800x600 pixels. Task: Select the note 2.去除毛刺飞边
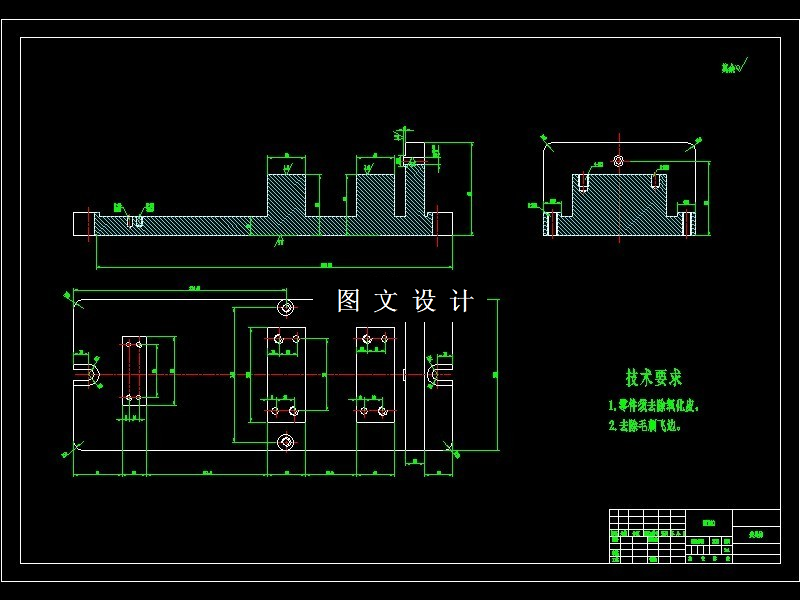pyautogui.click(x=644, y=425)
